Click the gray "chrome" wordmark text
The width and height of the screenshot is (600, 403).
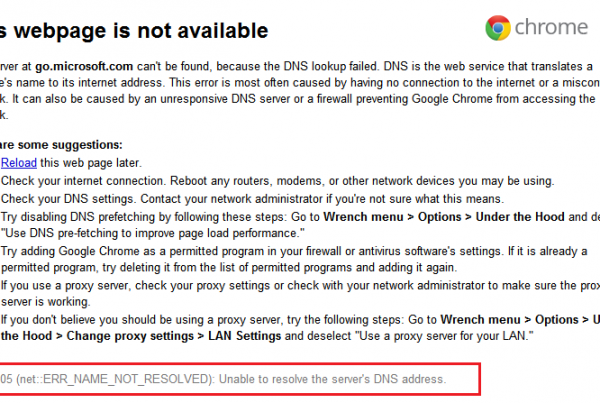551,27
